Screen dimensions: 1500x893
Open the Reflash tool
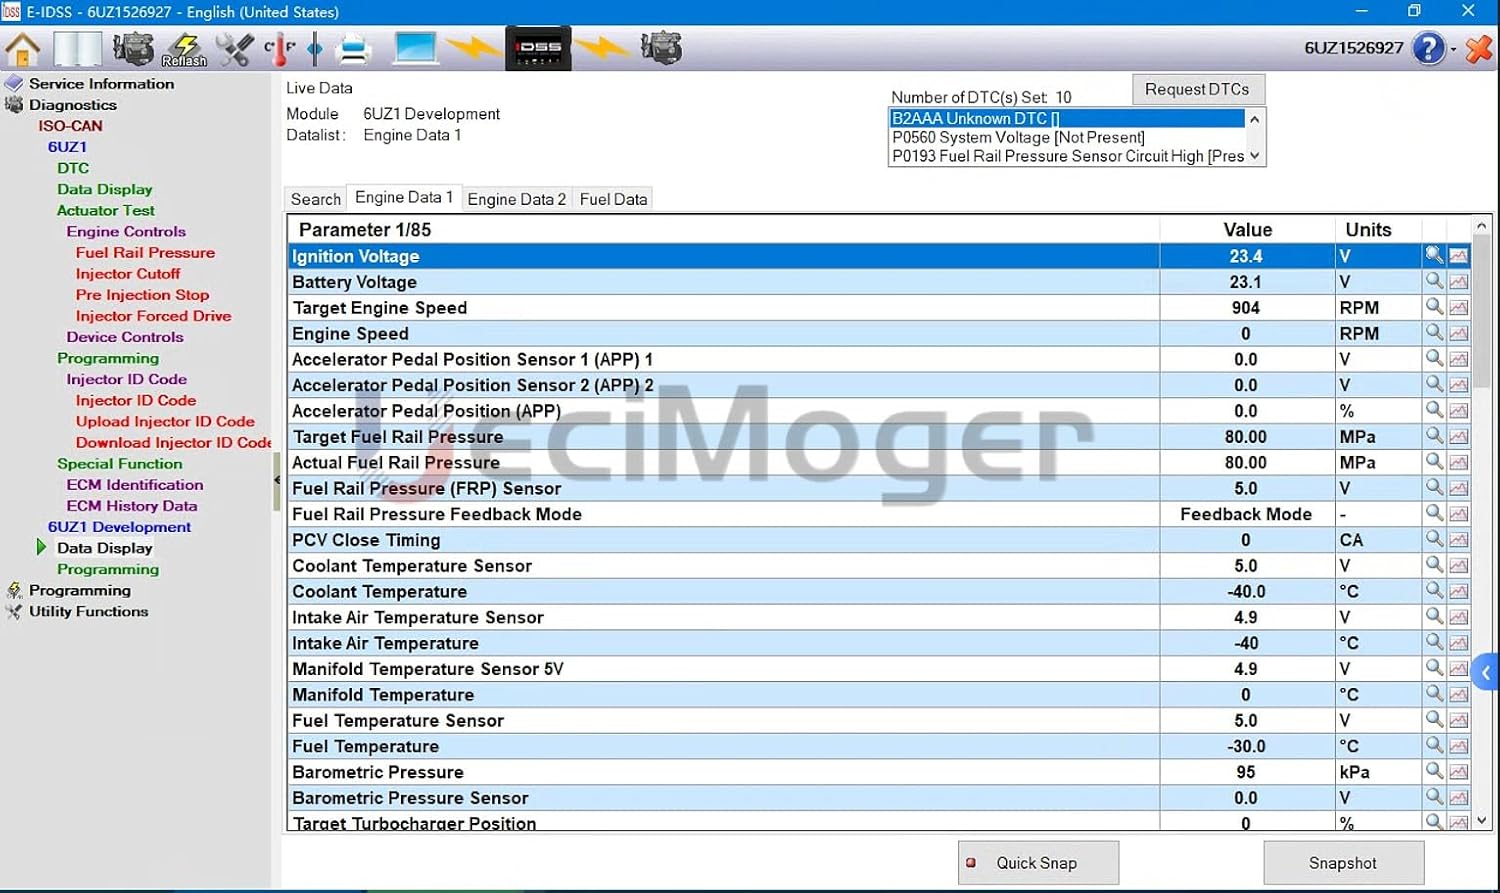tap(184, 49)
